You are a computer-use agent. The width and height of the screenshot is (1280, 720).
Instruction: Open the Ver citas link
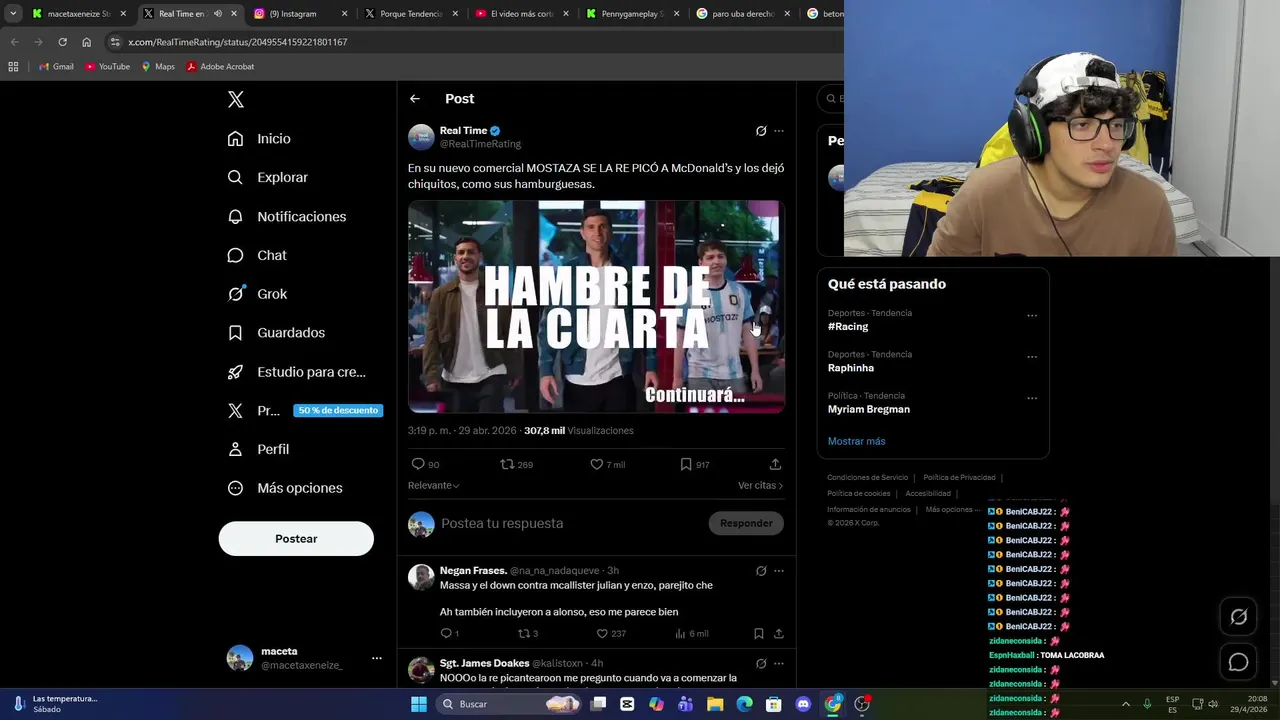760,485
